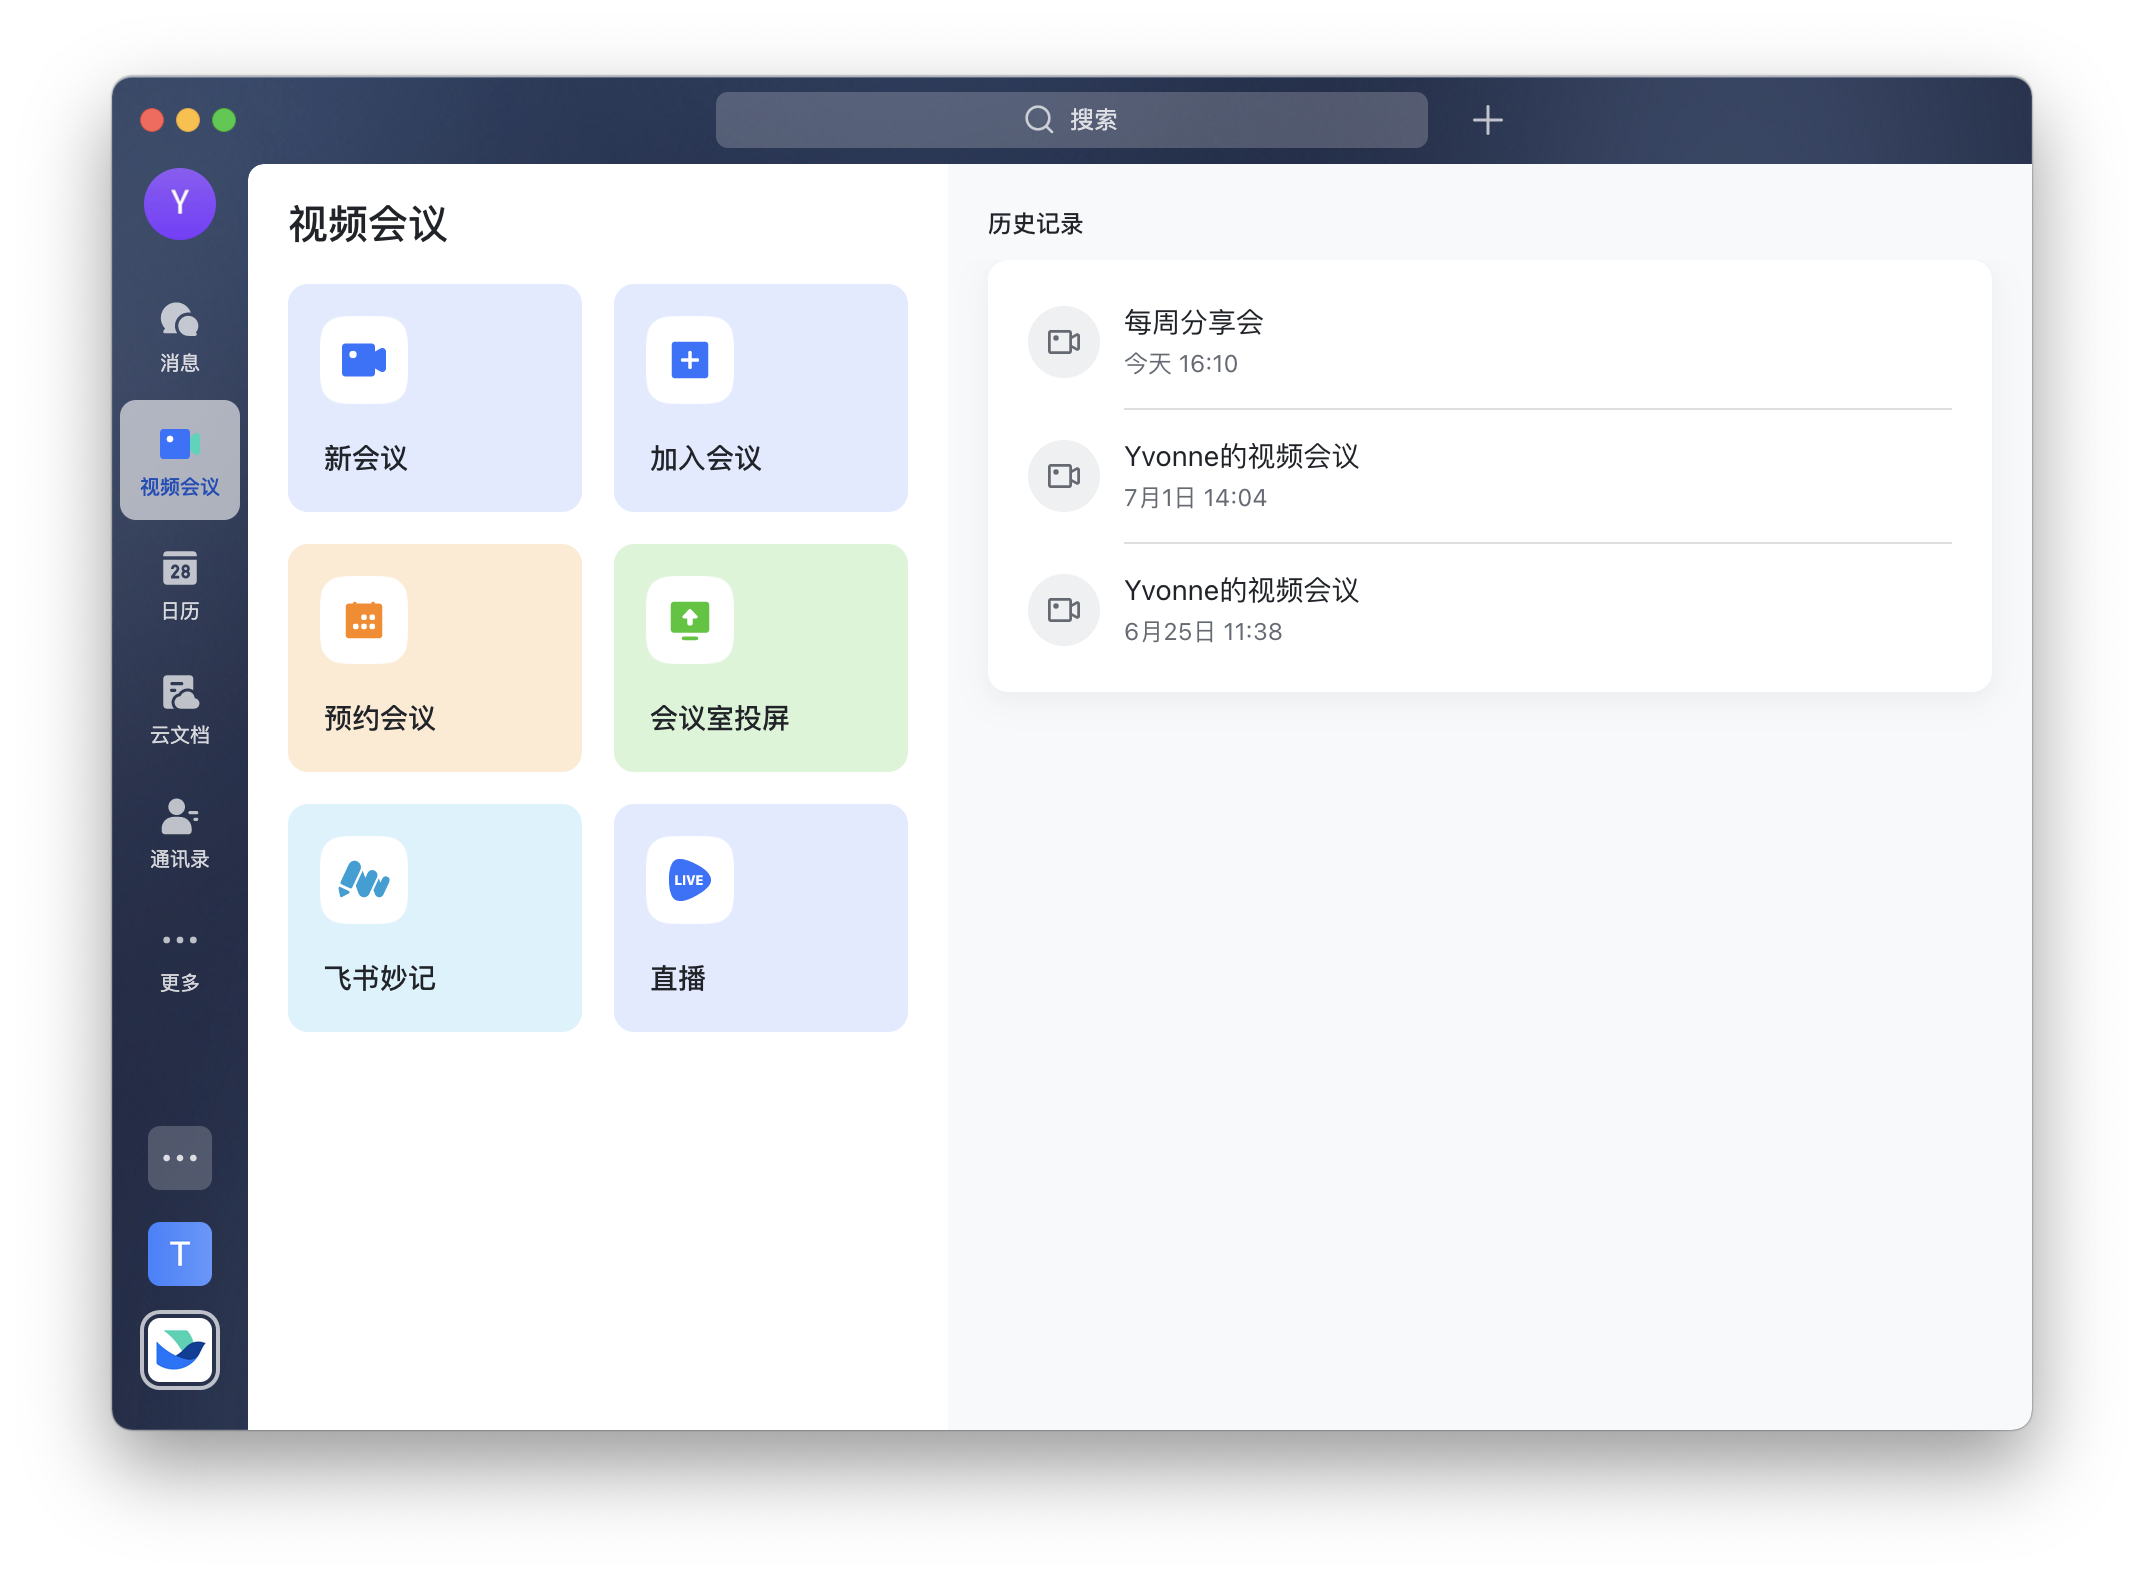Select the Video Meeting (视频会议) sidebar tab
2144x1578 pixels.
[x=180, y=461]
